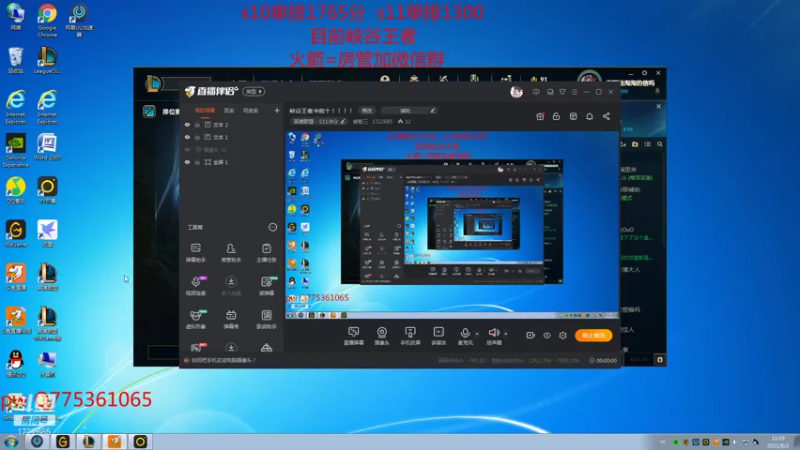Toggle visibility of 文本 1 layer
Viewport: 800px width, 450px height.
187,137
